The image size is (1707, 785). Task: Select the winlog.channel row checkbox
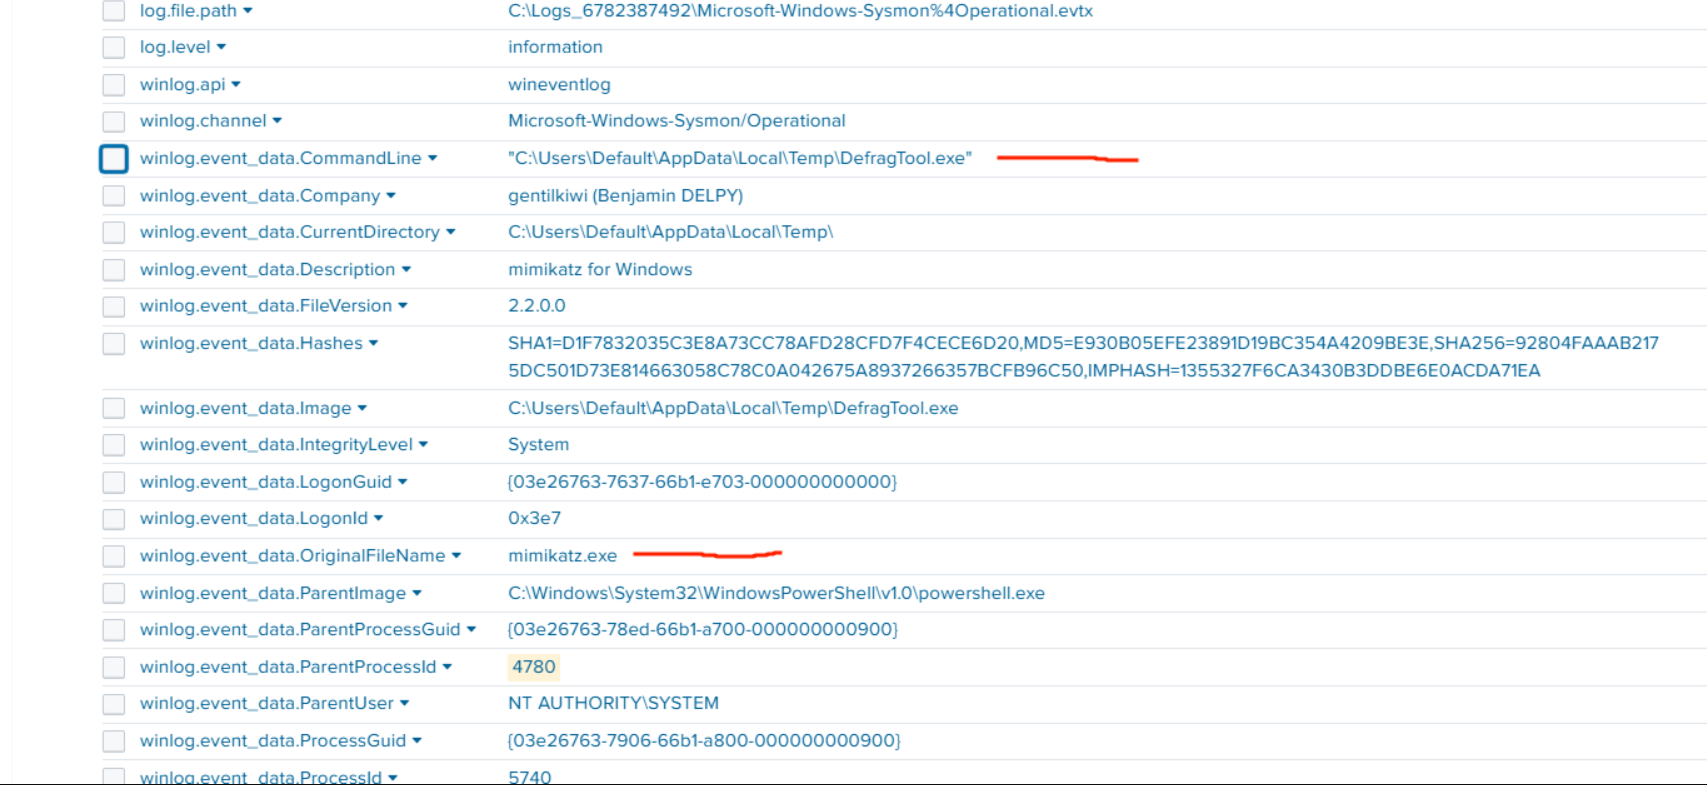click(114, 121)
